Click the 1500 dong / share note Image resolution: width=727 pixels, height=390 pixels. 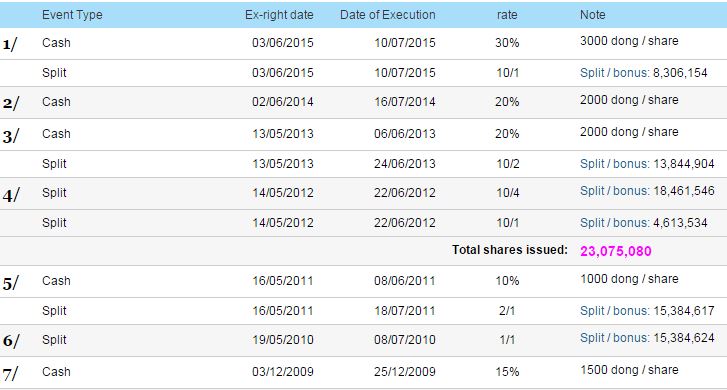[629, 370]
